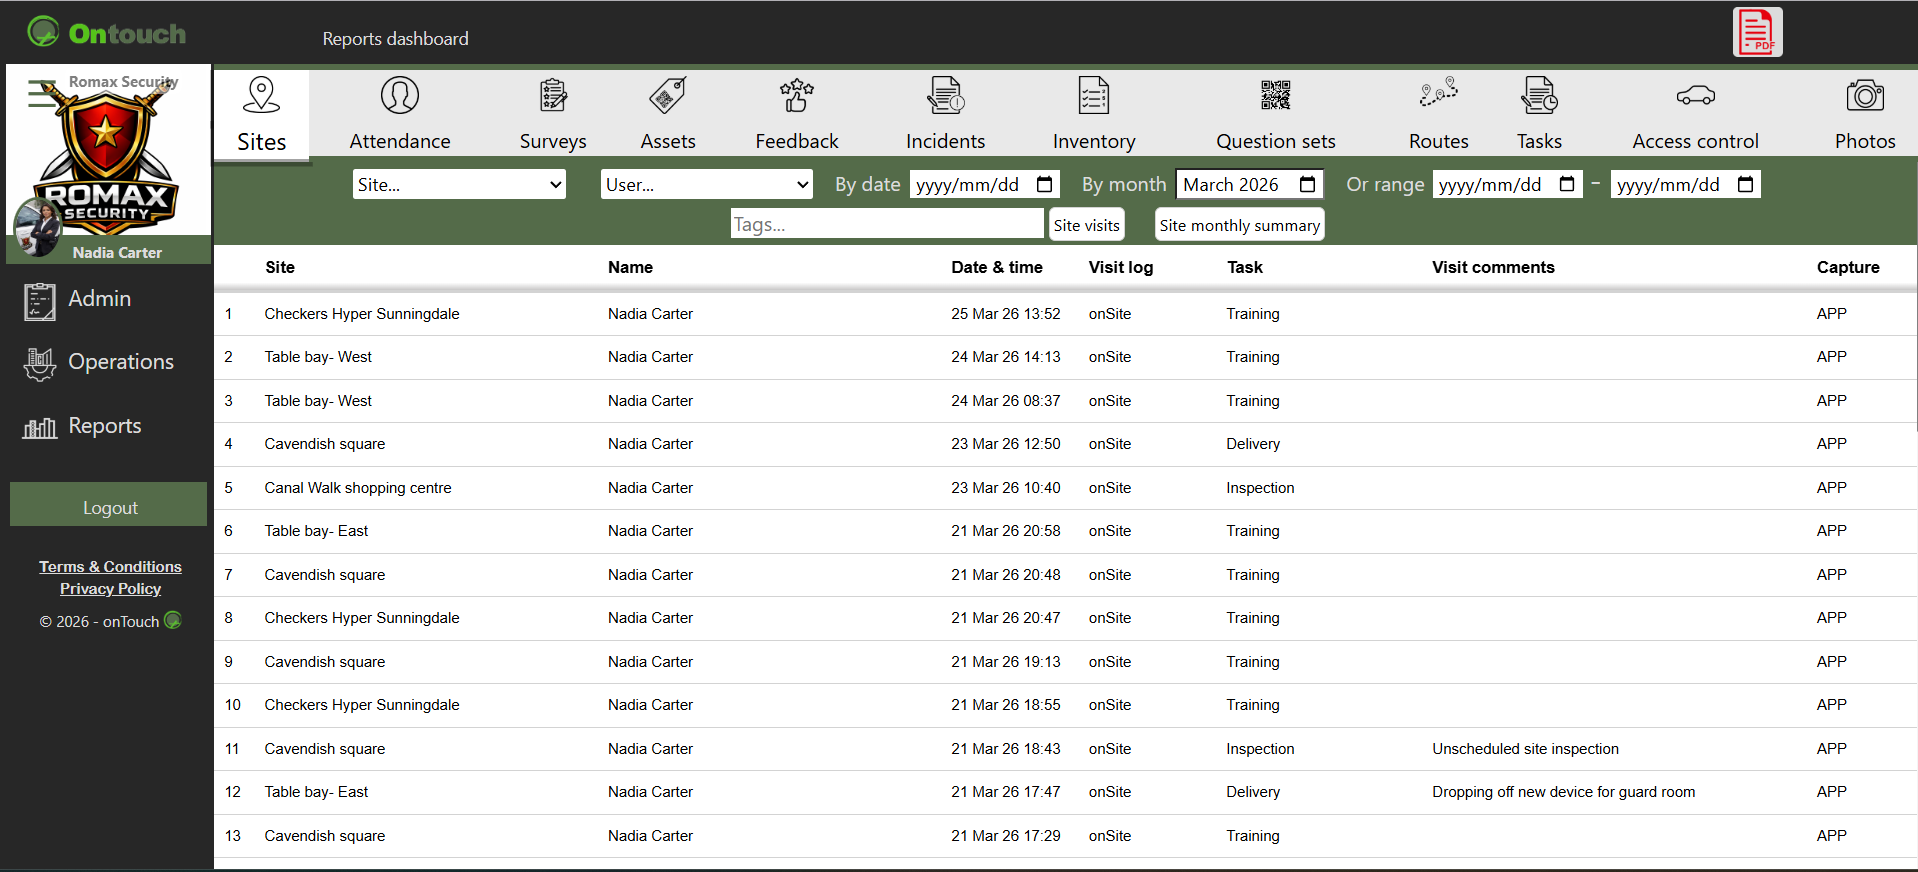Click the Site monthly summary button

tap(1239, 225)
